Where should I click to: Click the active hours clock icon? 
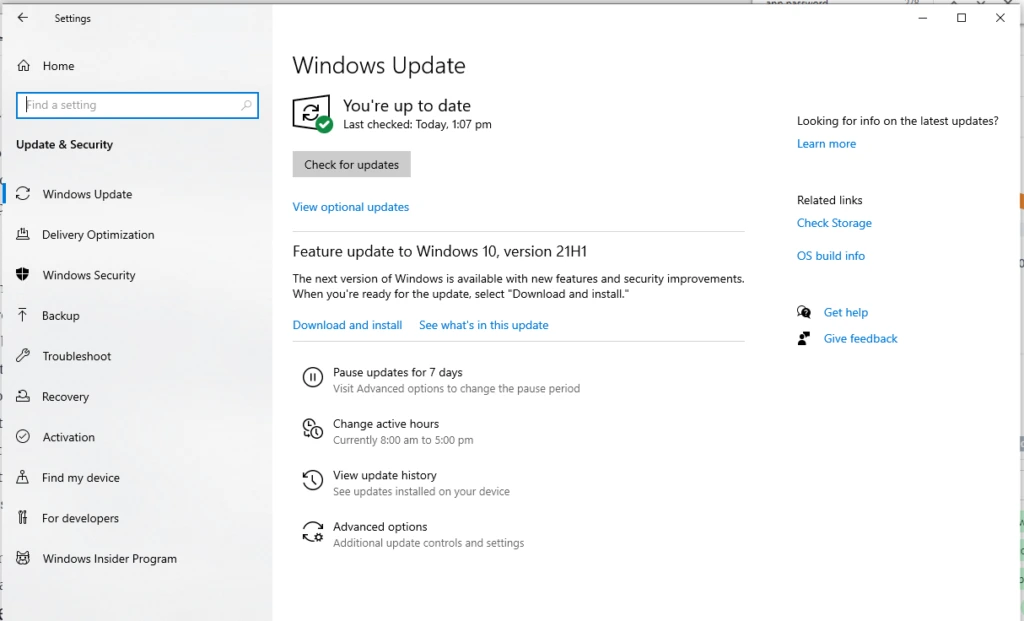click(x=312, y=428)
